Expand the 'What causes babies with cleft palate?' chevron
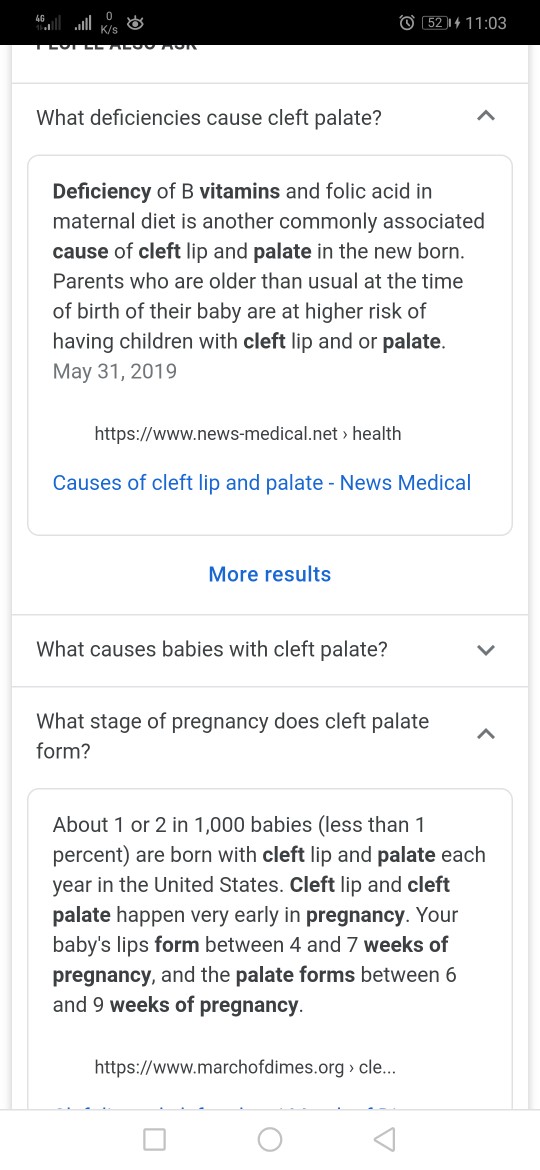This screenshot has width=540, height=1170. pos(486,650)
